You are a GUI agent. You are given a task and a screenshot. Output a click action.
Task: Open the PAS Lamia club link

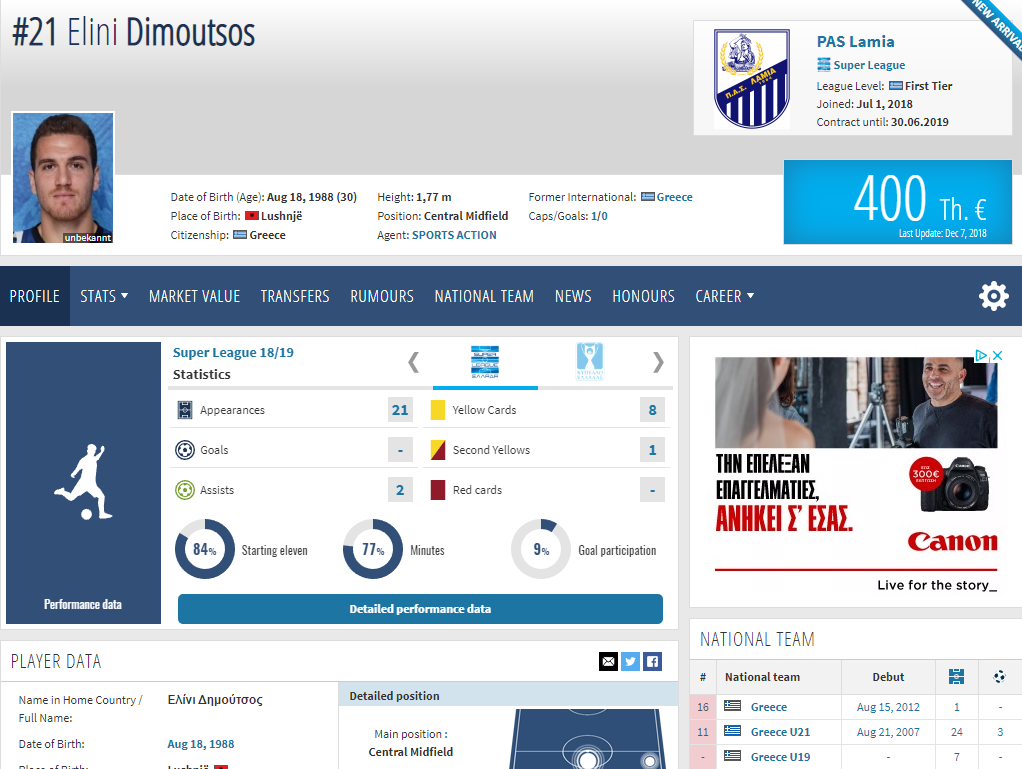pos(855,42)
